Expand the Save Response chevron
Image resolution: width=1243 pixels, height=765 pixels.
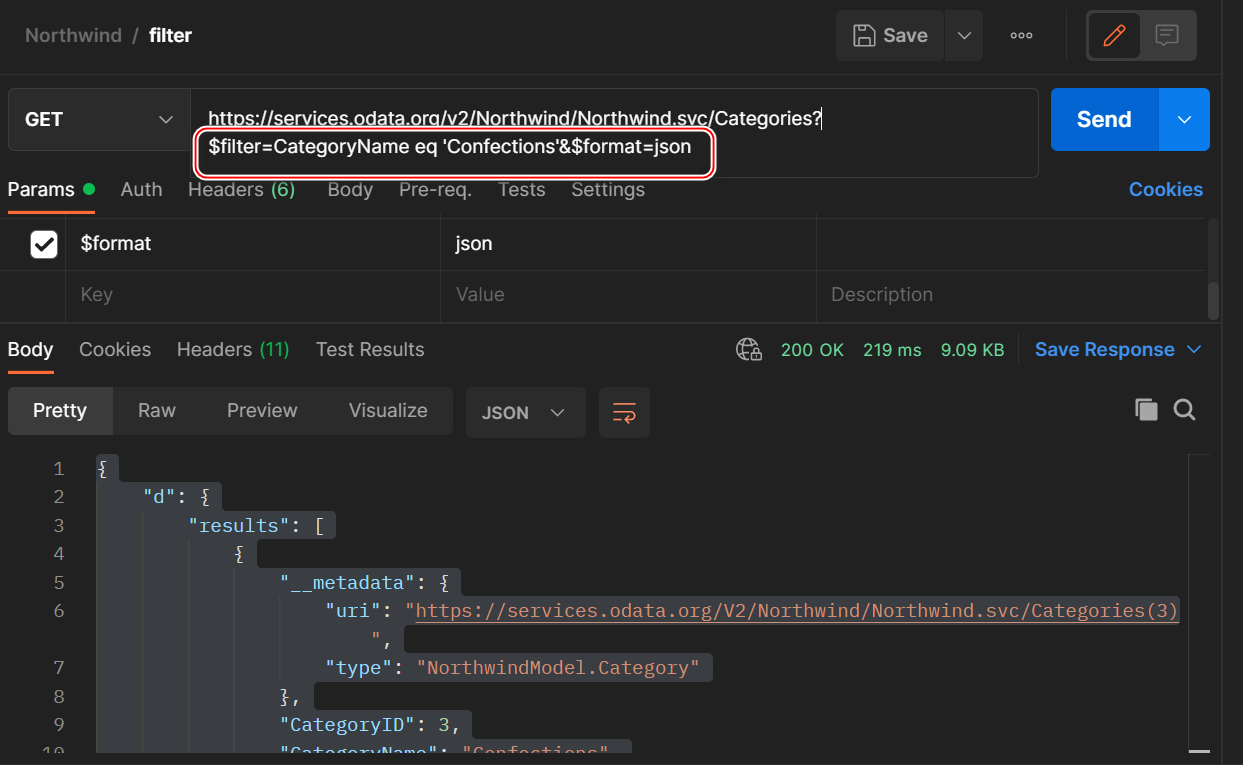(1193, 349)
